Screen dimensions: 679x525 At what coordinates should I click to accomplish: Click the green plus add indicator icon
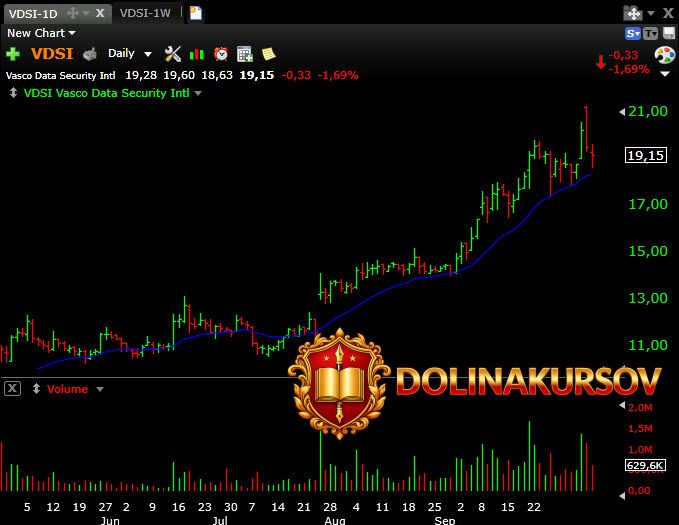click(13, 54)
